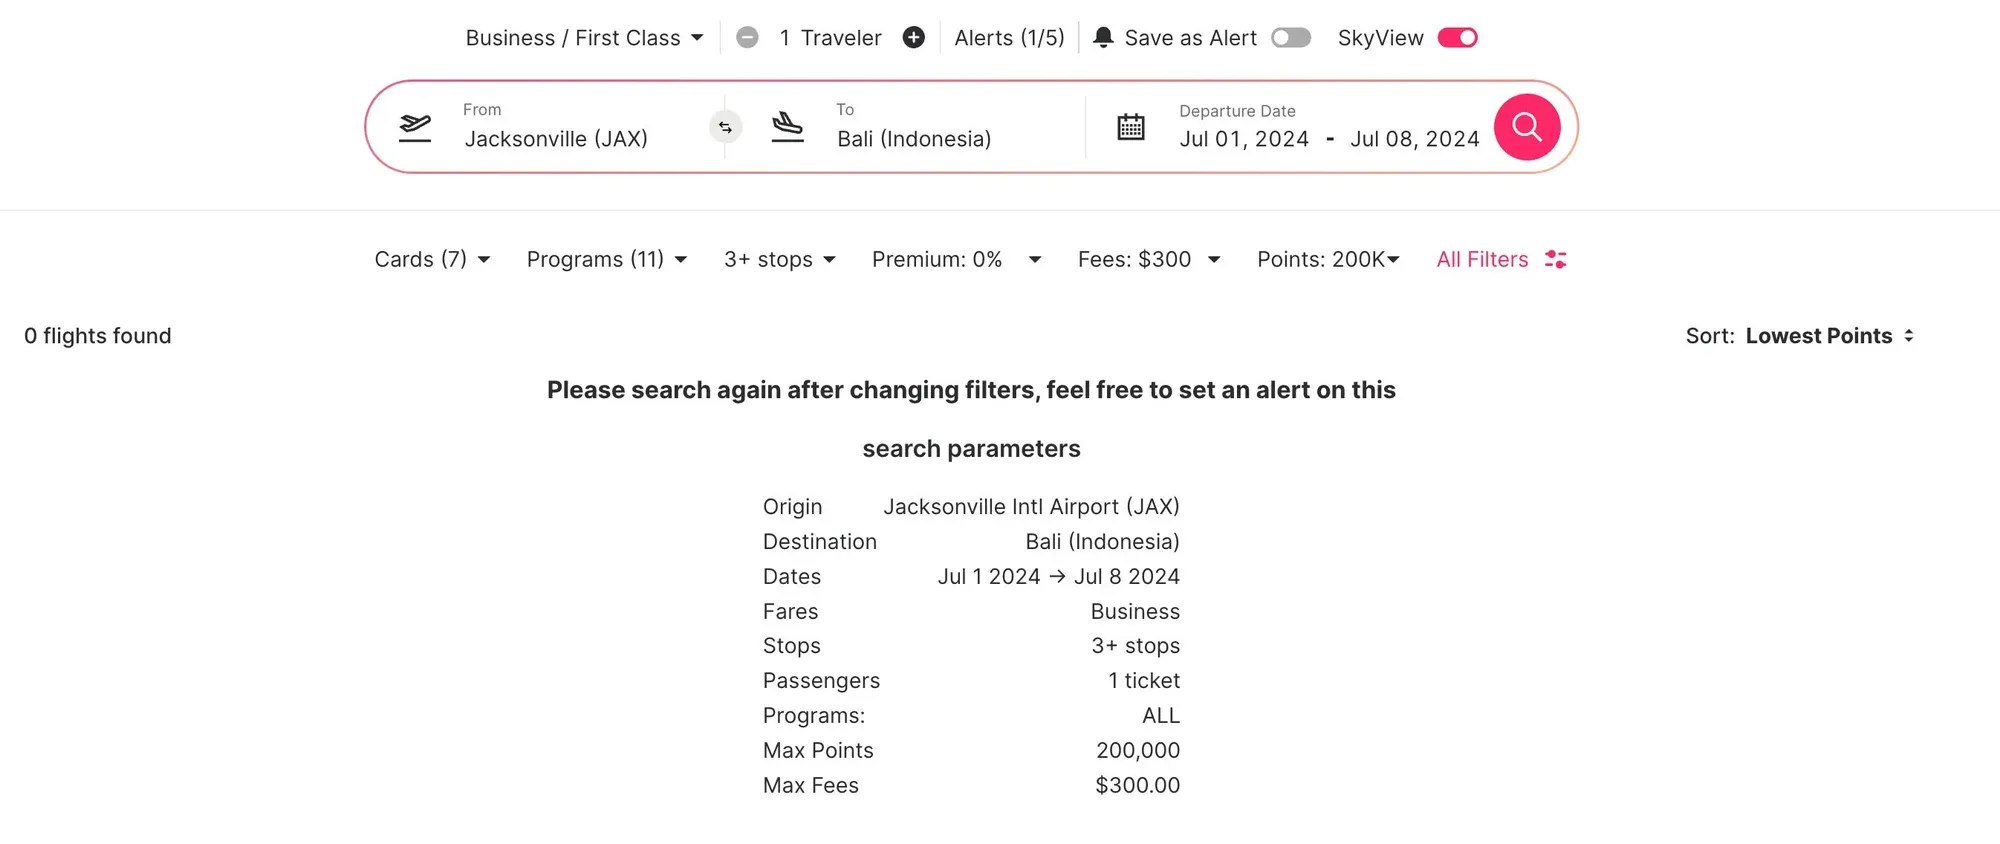Click the pink search magnifier button
Image resolution: width=2000 pixels, height=844 pixels.
point(1526,127)
